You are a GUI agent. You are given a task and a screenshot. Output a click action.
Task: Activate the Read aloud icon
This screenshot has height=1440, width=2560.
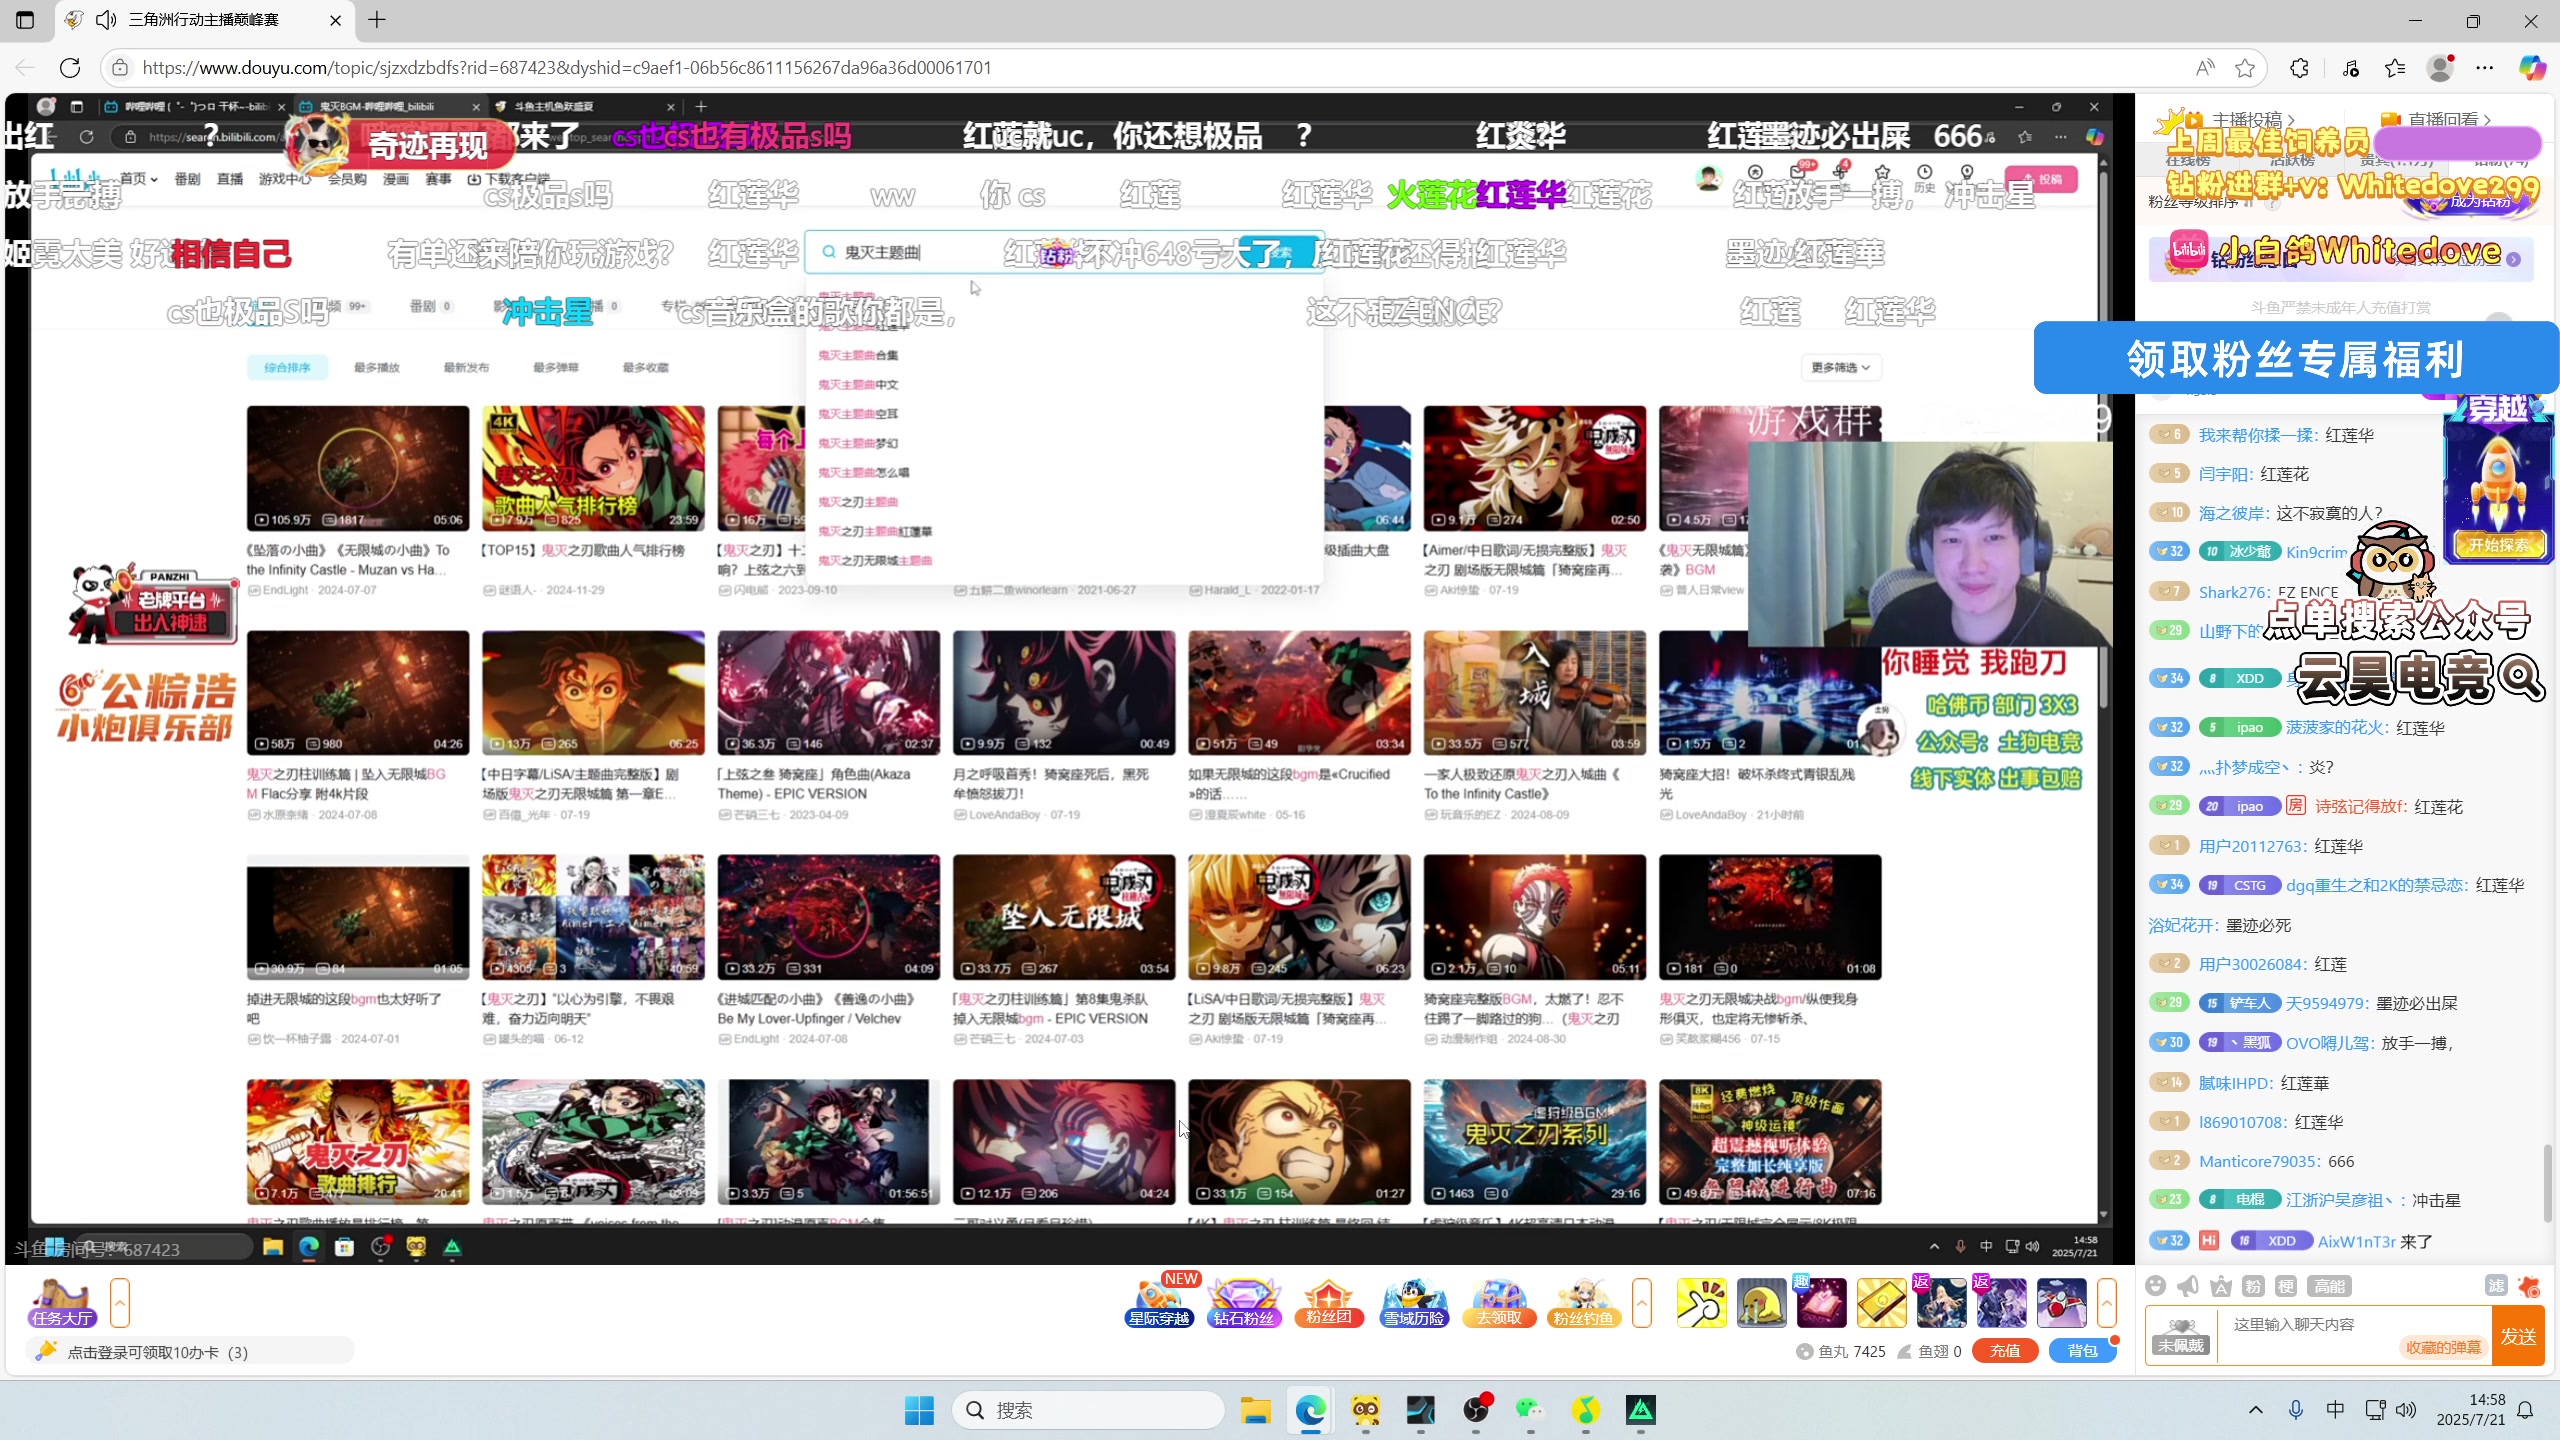[x=2205, y=67]
